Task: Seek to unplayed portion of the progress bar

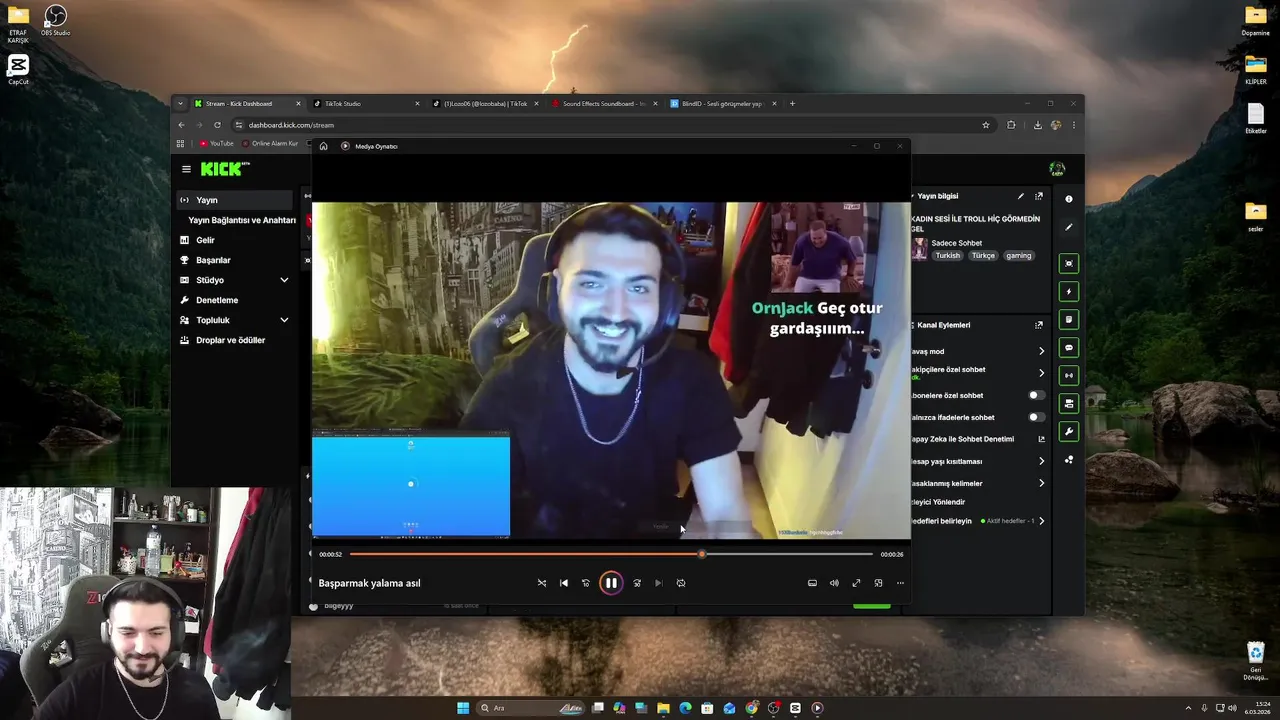Action: pos(789,554)
